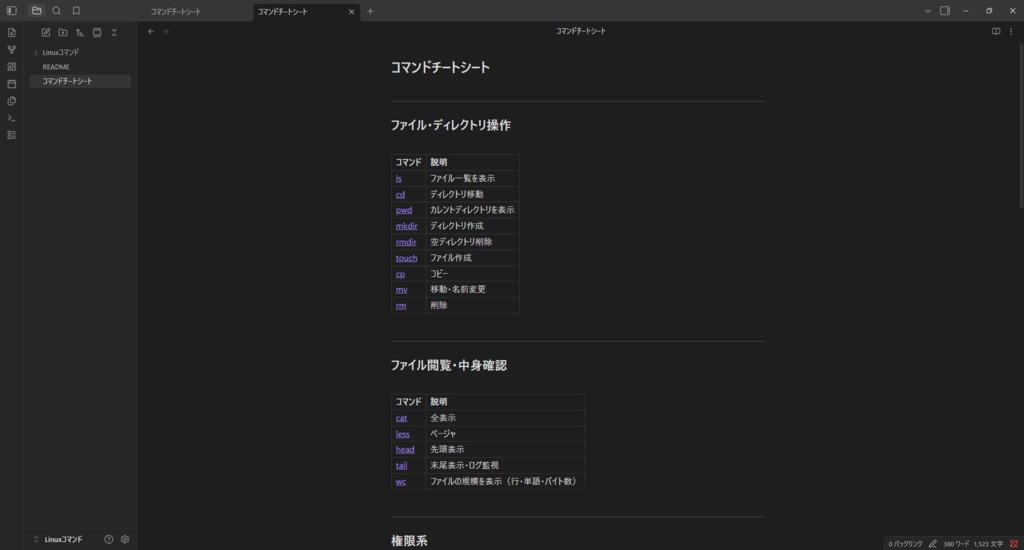Close the active tab

pos(351,12)
